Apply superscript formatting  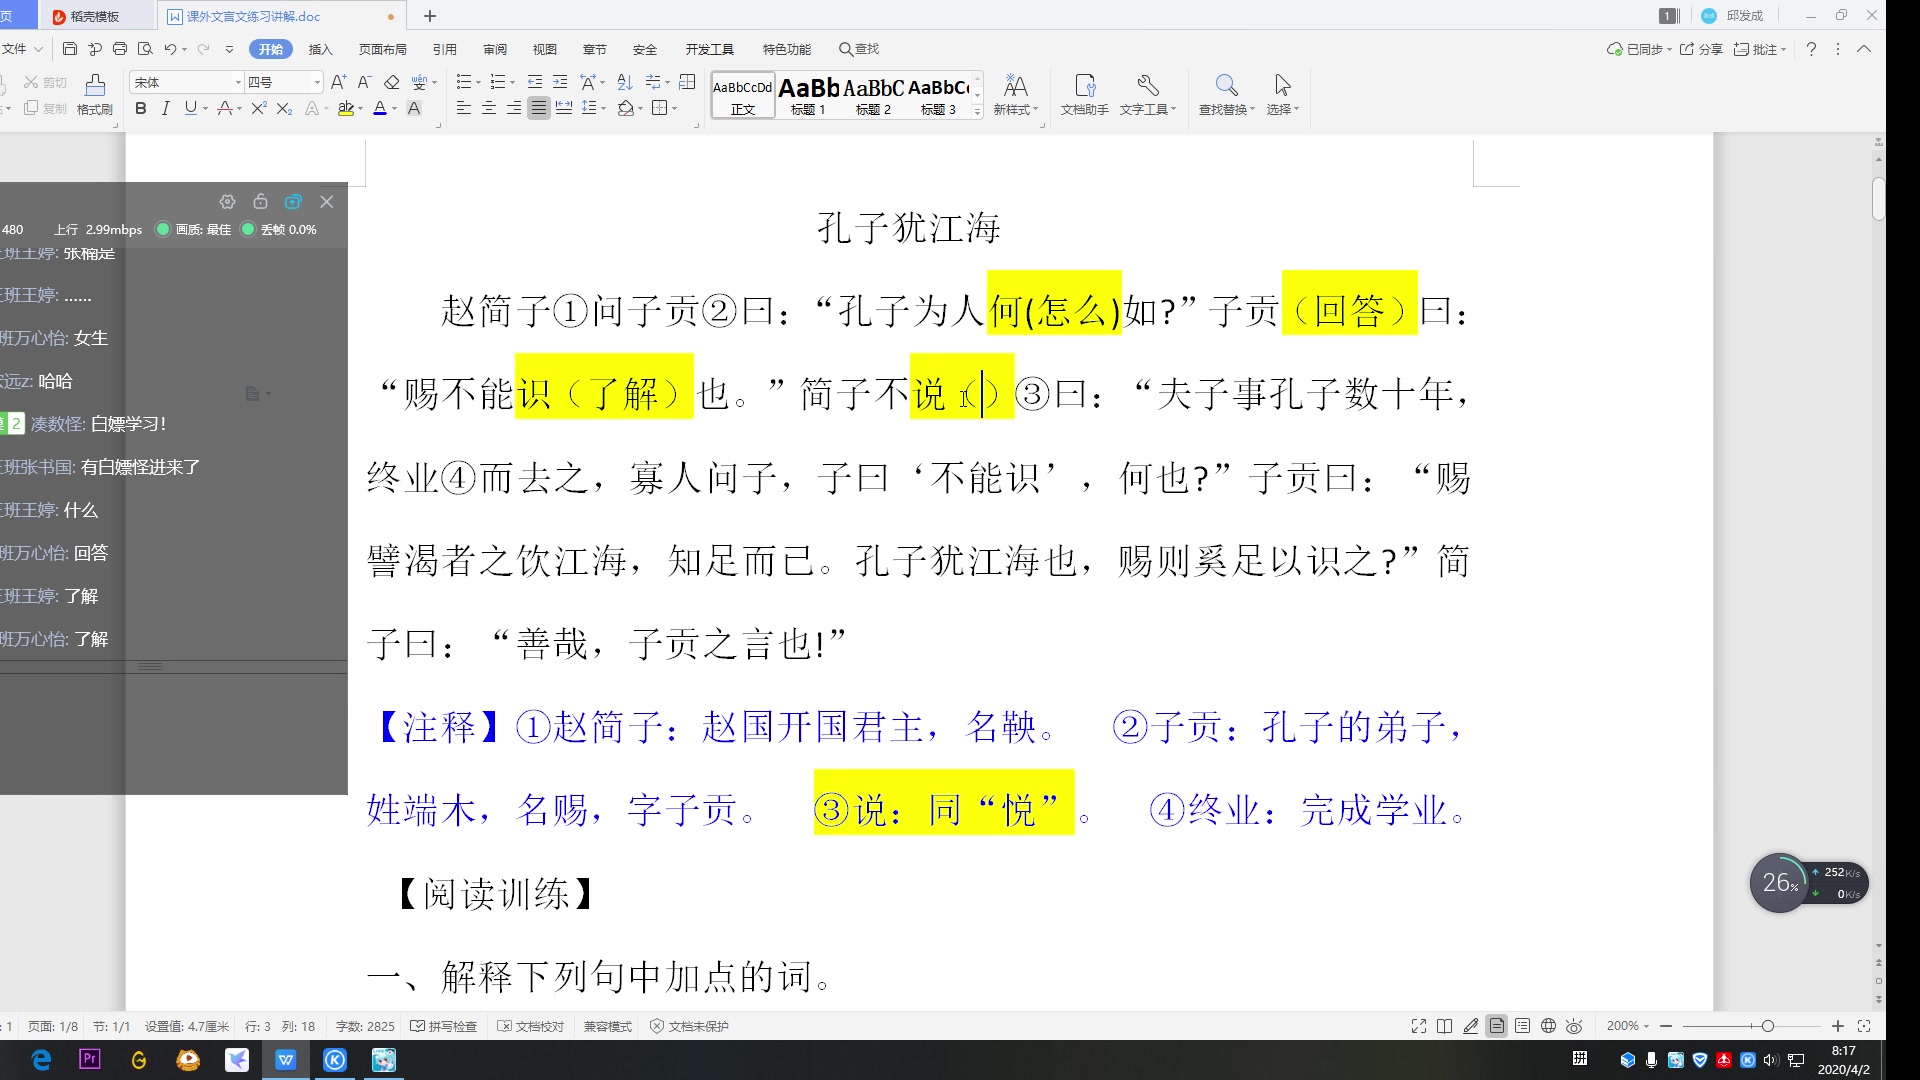pyautogui.click(x=258, y=108)
